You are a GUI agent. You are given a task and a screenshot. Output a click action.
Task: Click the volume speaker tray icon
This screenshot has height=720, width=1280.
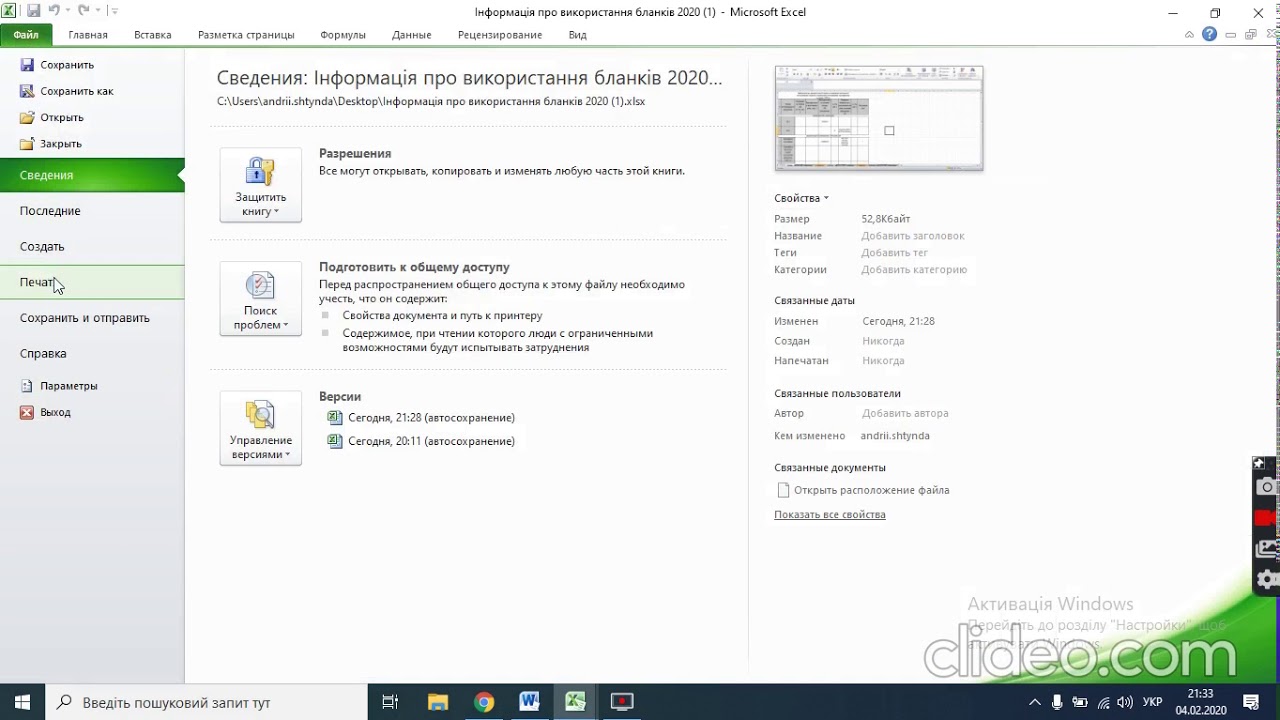click(1126, 702)
